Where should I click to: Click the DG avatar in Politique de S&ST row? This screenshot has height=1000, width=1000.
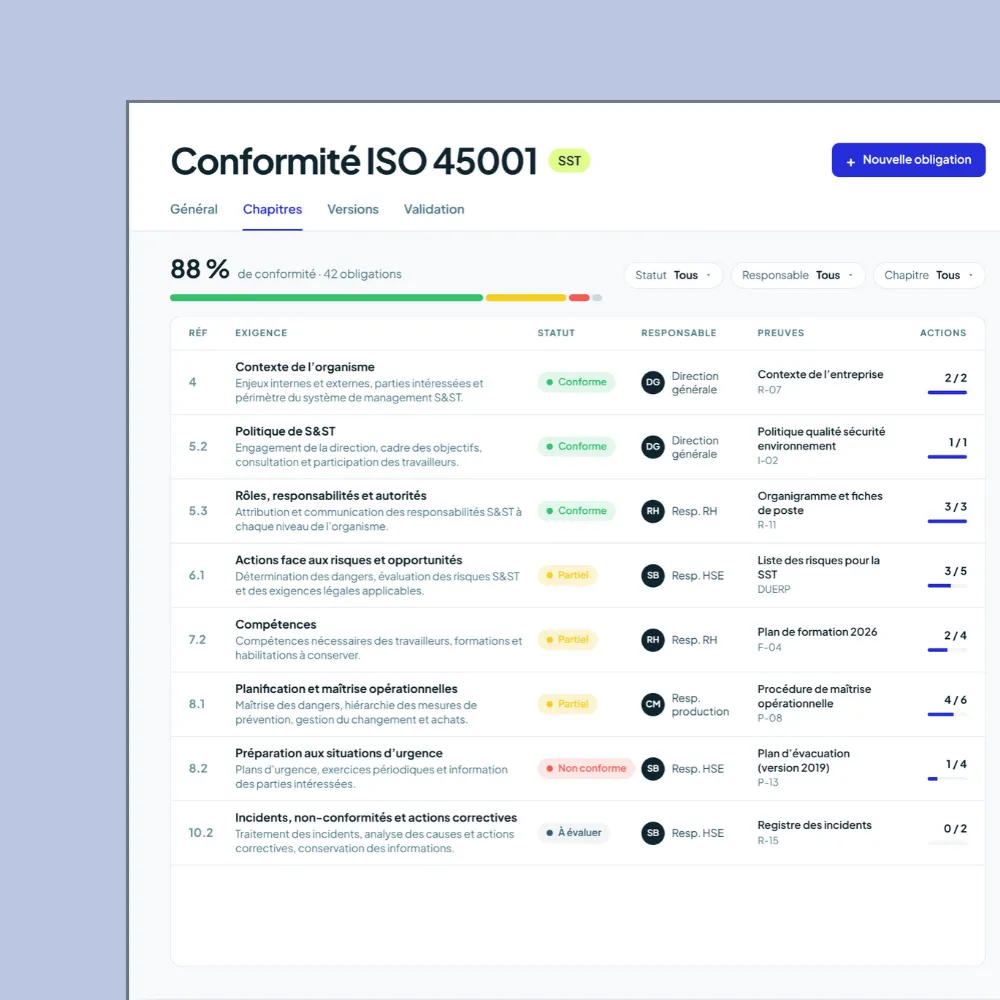click(652, 447)
